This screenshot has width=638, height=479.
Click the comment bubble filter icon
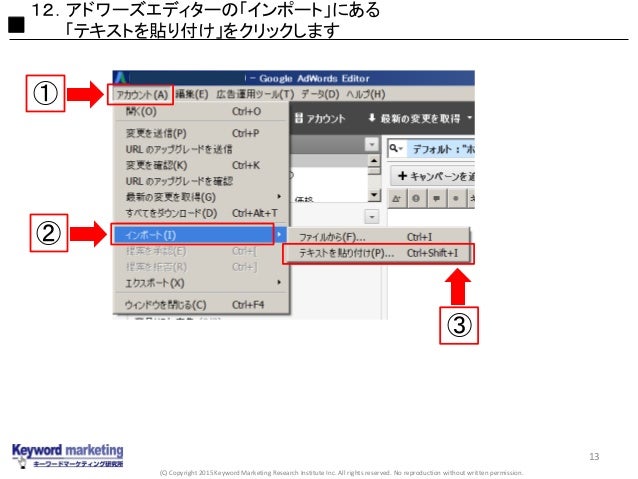[436, 199]
